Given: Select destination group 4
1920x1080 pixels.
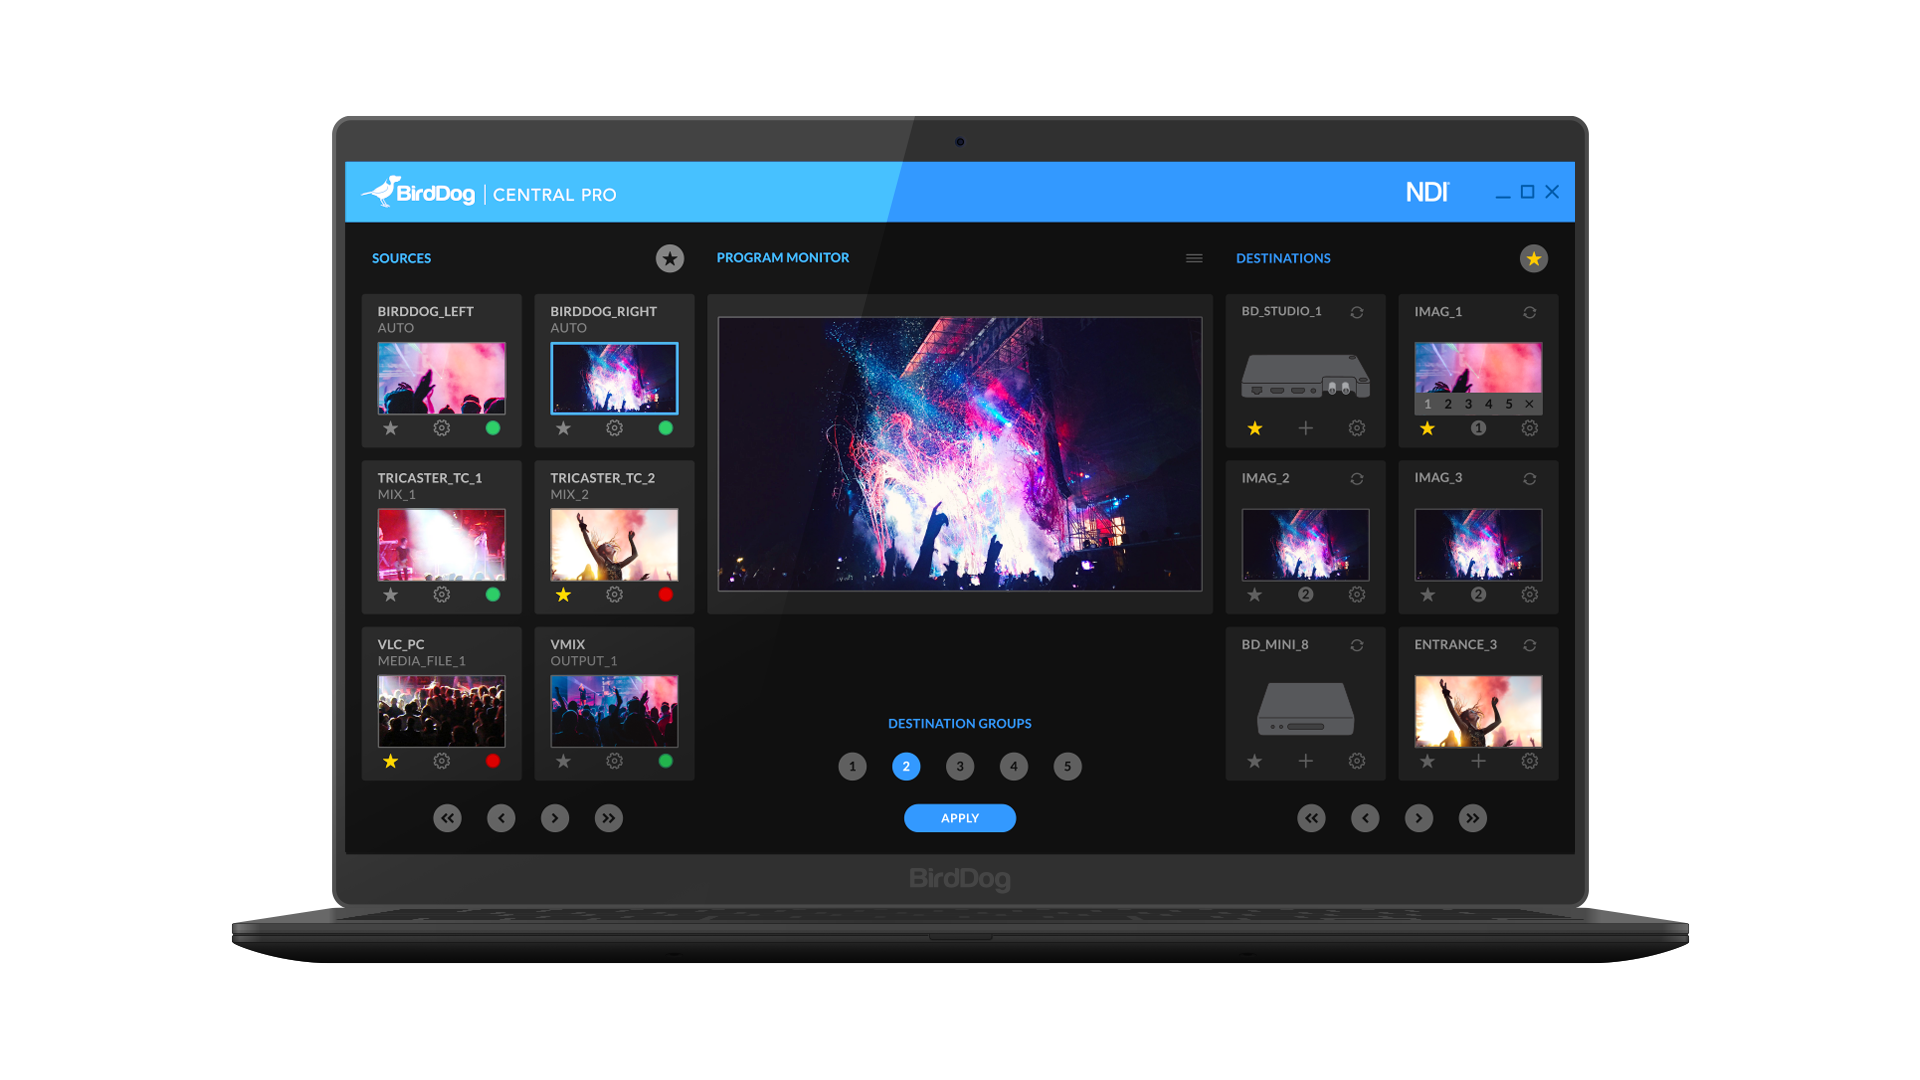Looking at the screenshot, I should click(1014, 767).
